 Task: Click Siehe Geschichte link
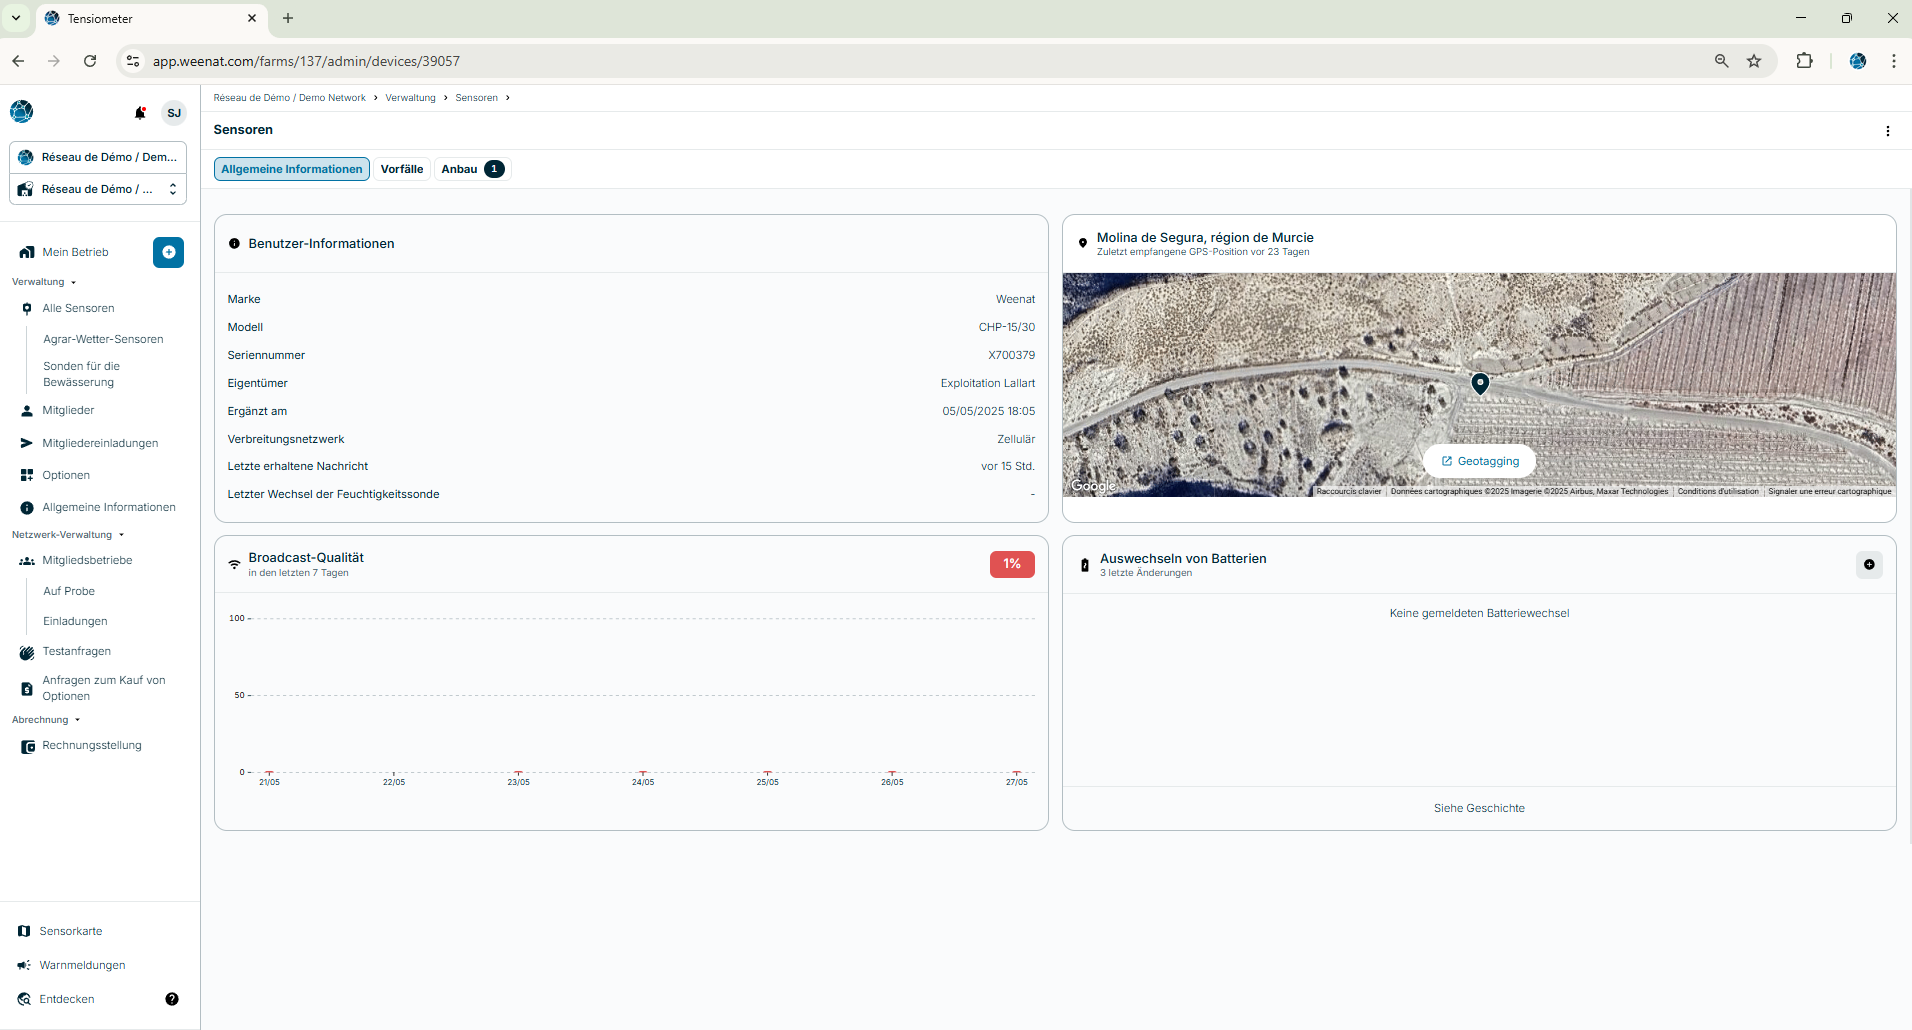coord(1479,808)
